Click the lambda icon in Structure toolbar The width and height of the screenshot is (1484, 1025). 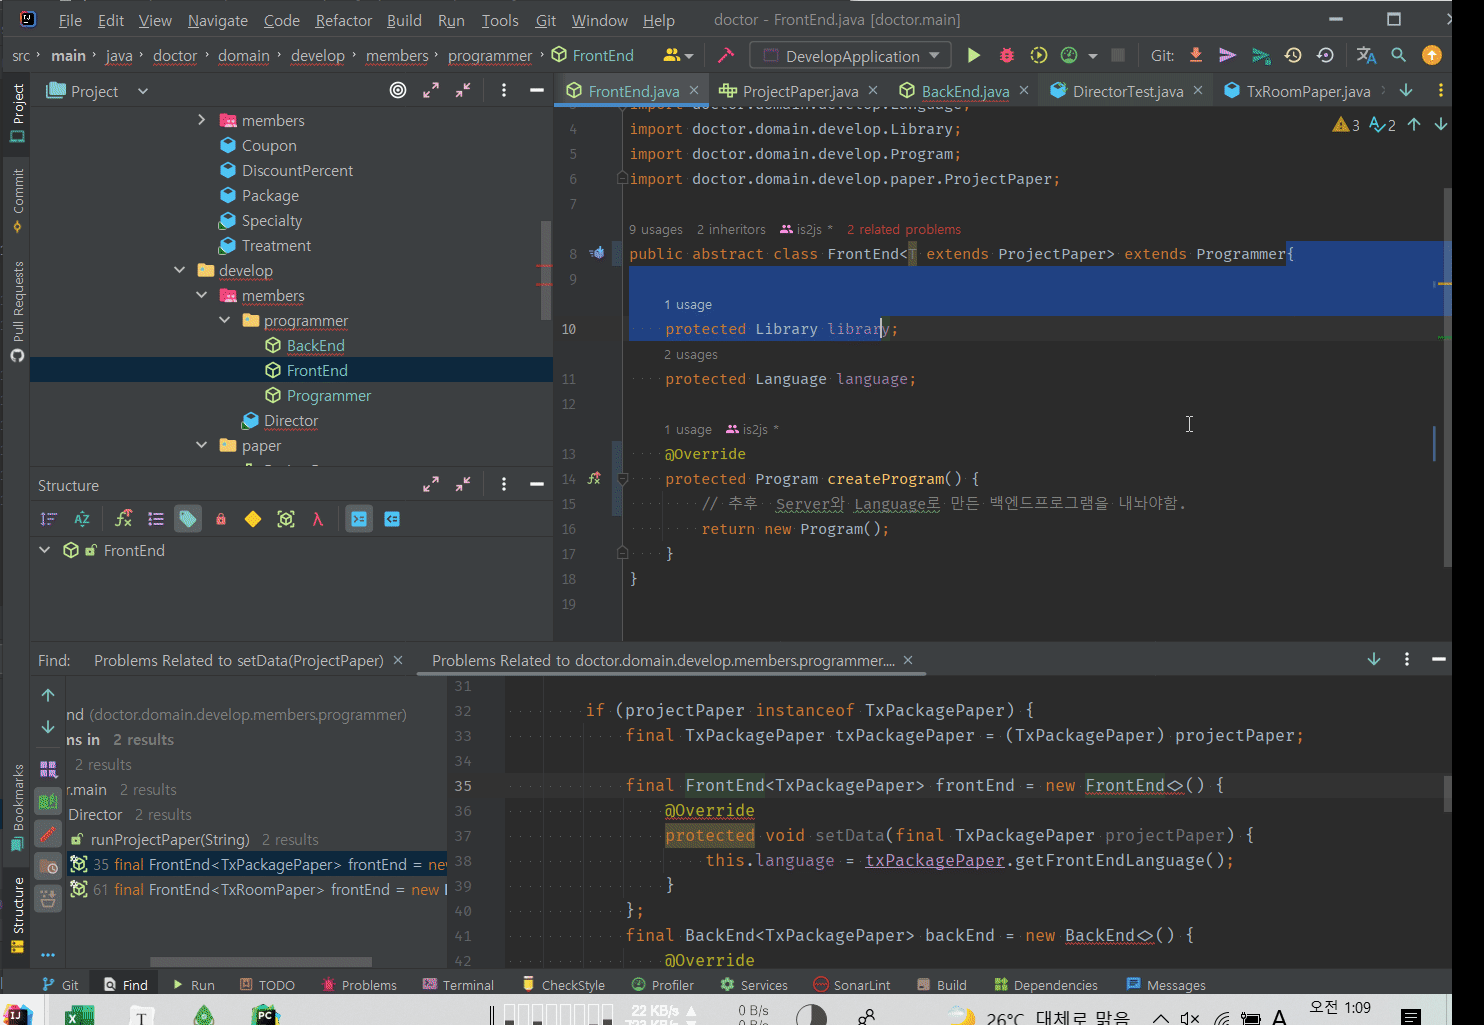(x=318, y=519)
